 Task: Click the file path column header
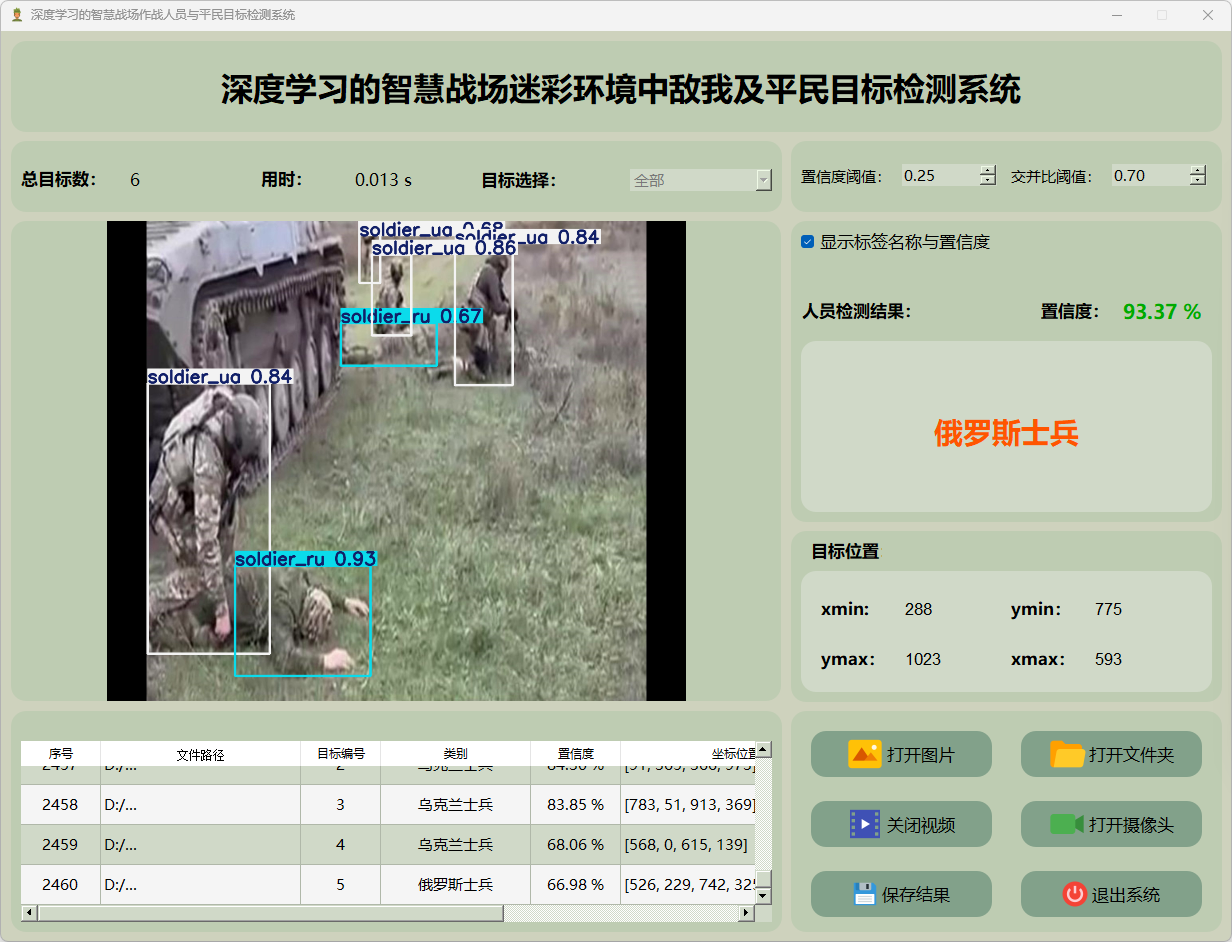tap(200, 754)
